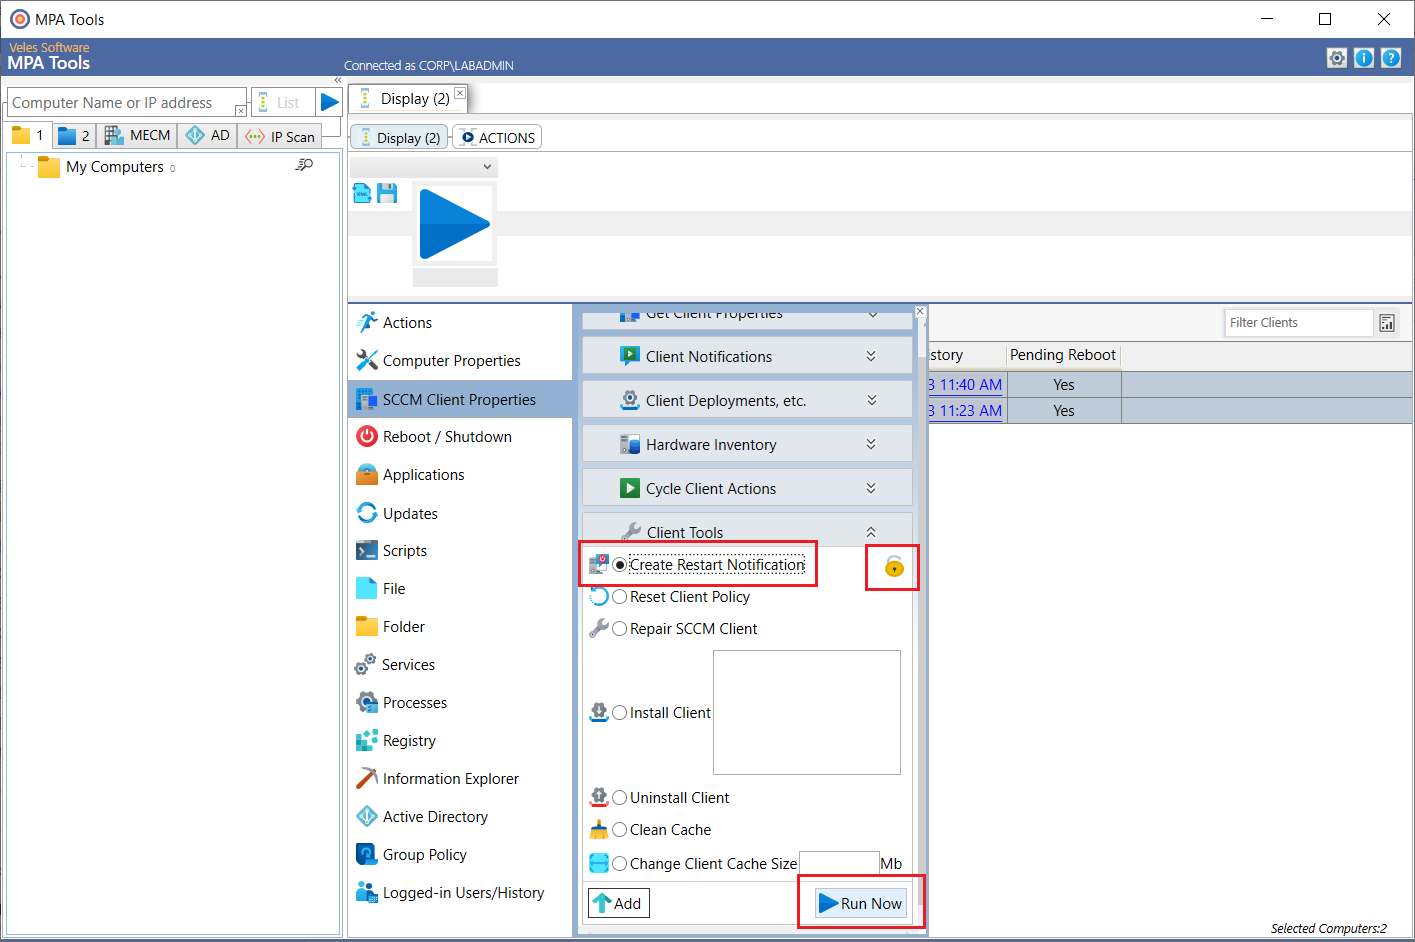Viewport: 1415px width, 942px height.
Task: Open the MECM tab
Action: click(x=138, y=135)
